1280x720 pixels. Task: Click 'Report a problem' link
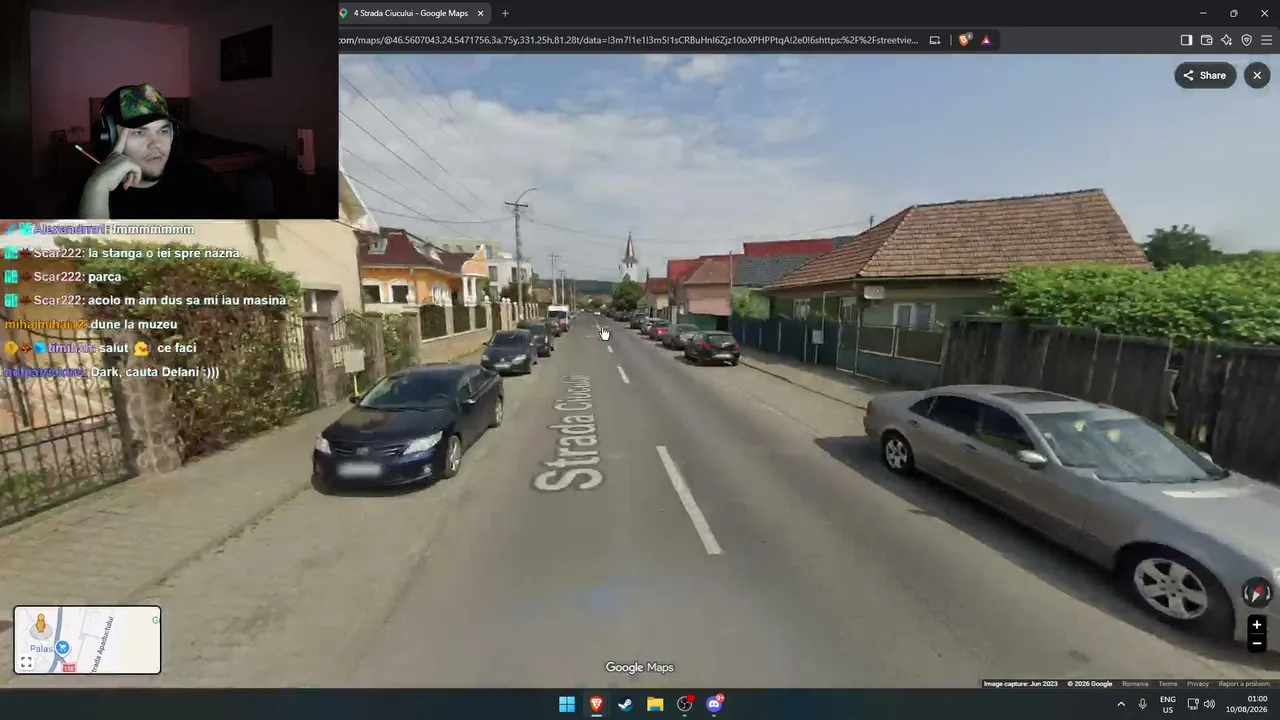pos(1244,684)
